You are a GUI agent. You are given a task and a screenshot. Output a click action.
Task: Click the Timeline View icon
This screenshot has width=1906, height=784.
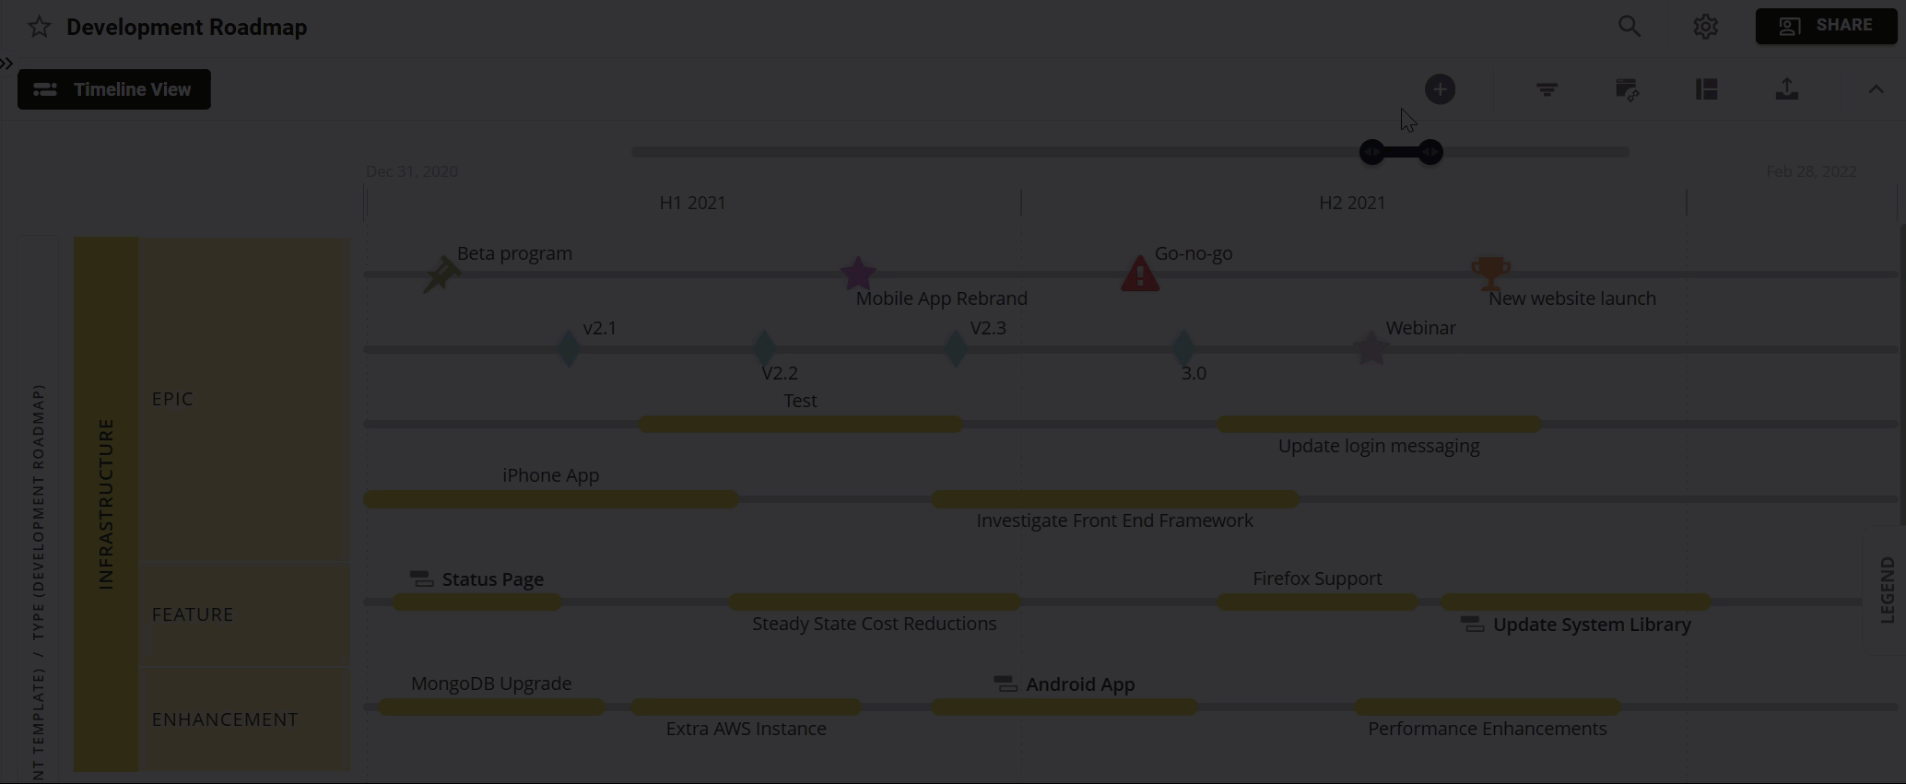(46, 89)
